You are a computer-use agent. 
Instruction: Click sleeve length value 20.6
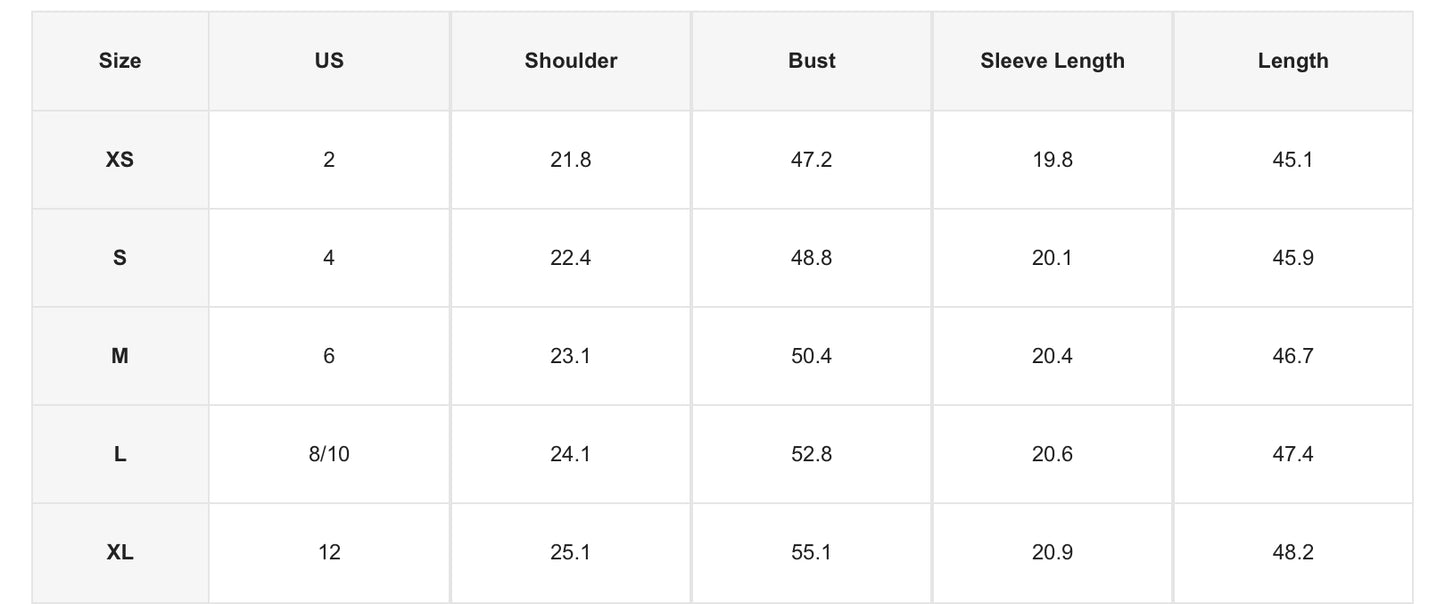(1052, 454)
